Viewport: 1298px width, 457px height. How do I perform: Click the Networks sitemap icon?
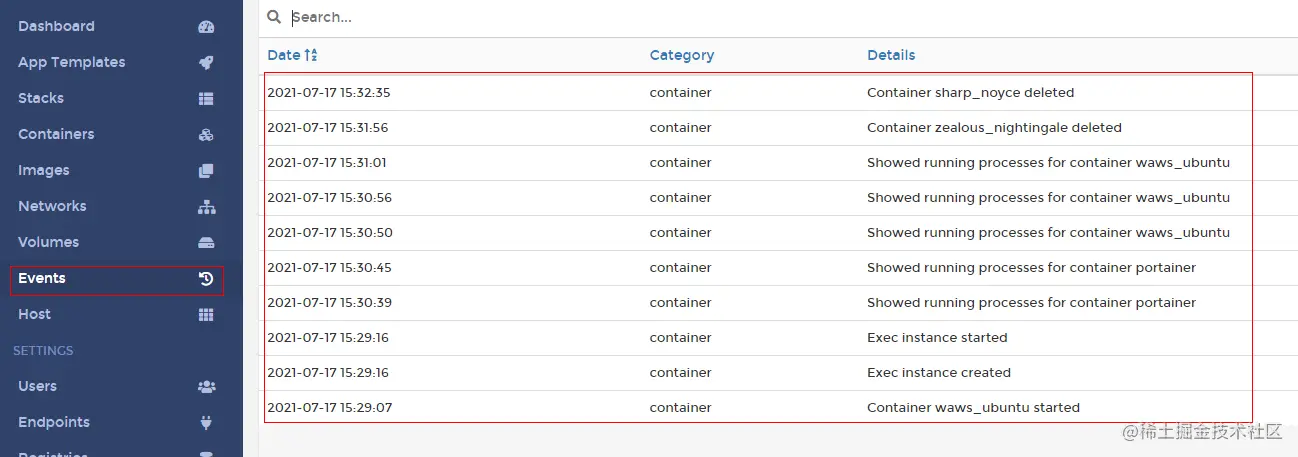coord(206,207)
